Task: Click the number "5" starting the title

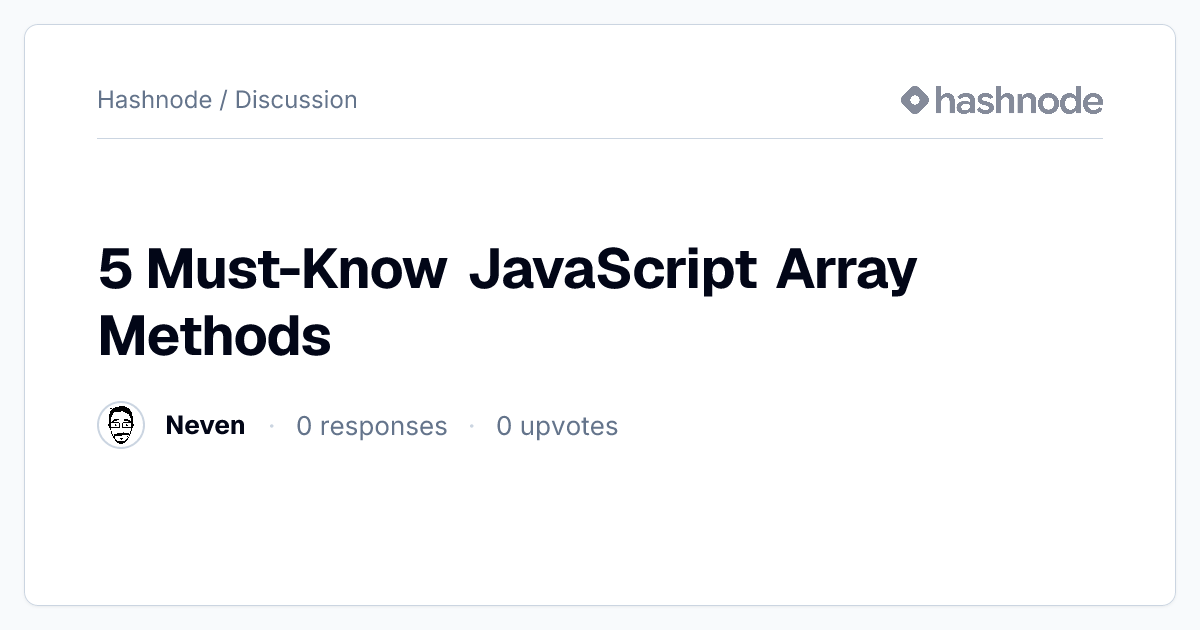Action: (116, 270)
